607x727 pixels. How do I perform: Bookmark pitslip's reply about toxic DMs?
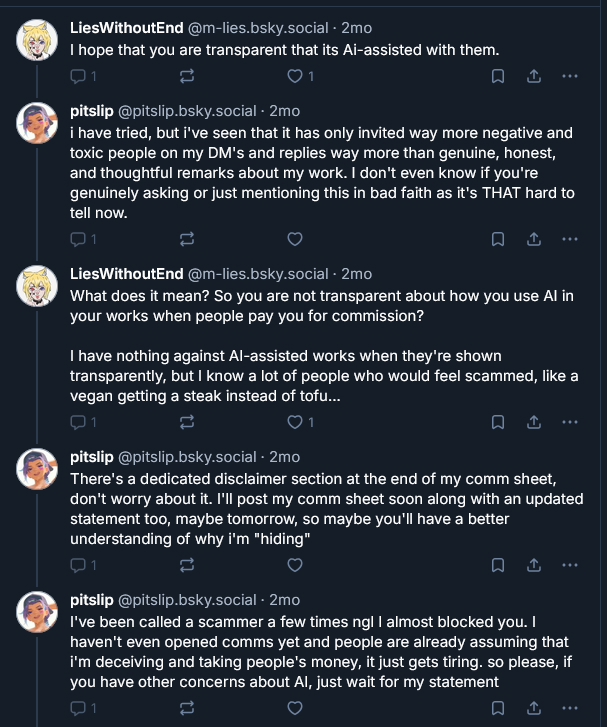coord(498,239)
